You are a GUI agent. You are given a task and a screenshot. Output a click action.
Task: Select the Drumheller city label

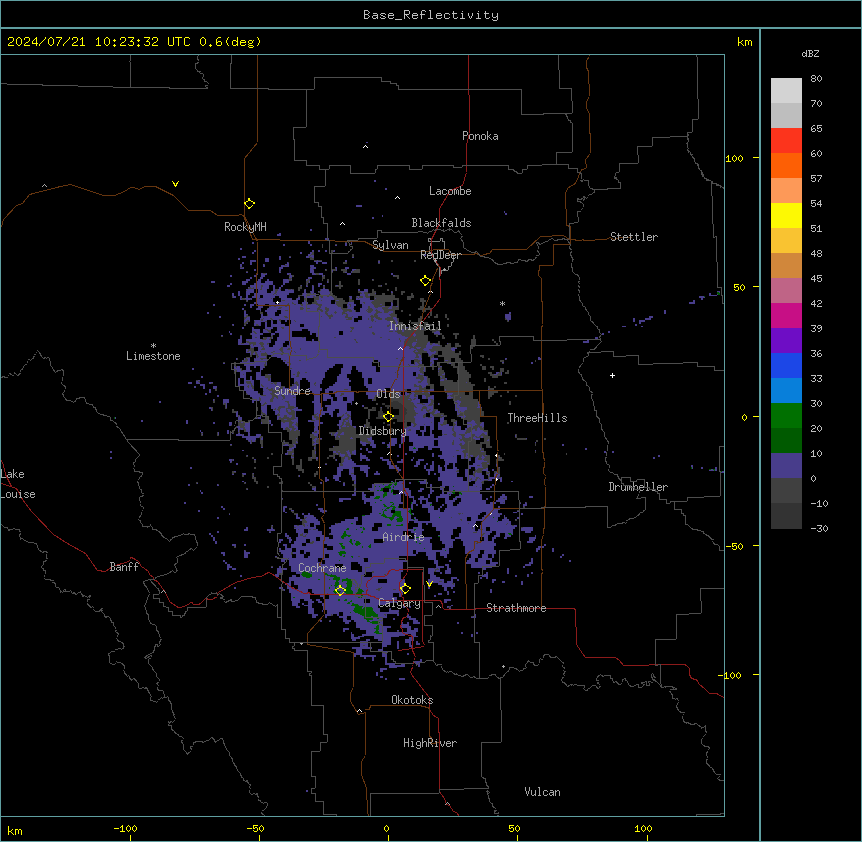click(638, 487)
